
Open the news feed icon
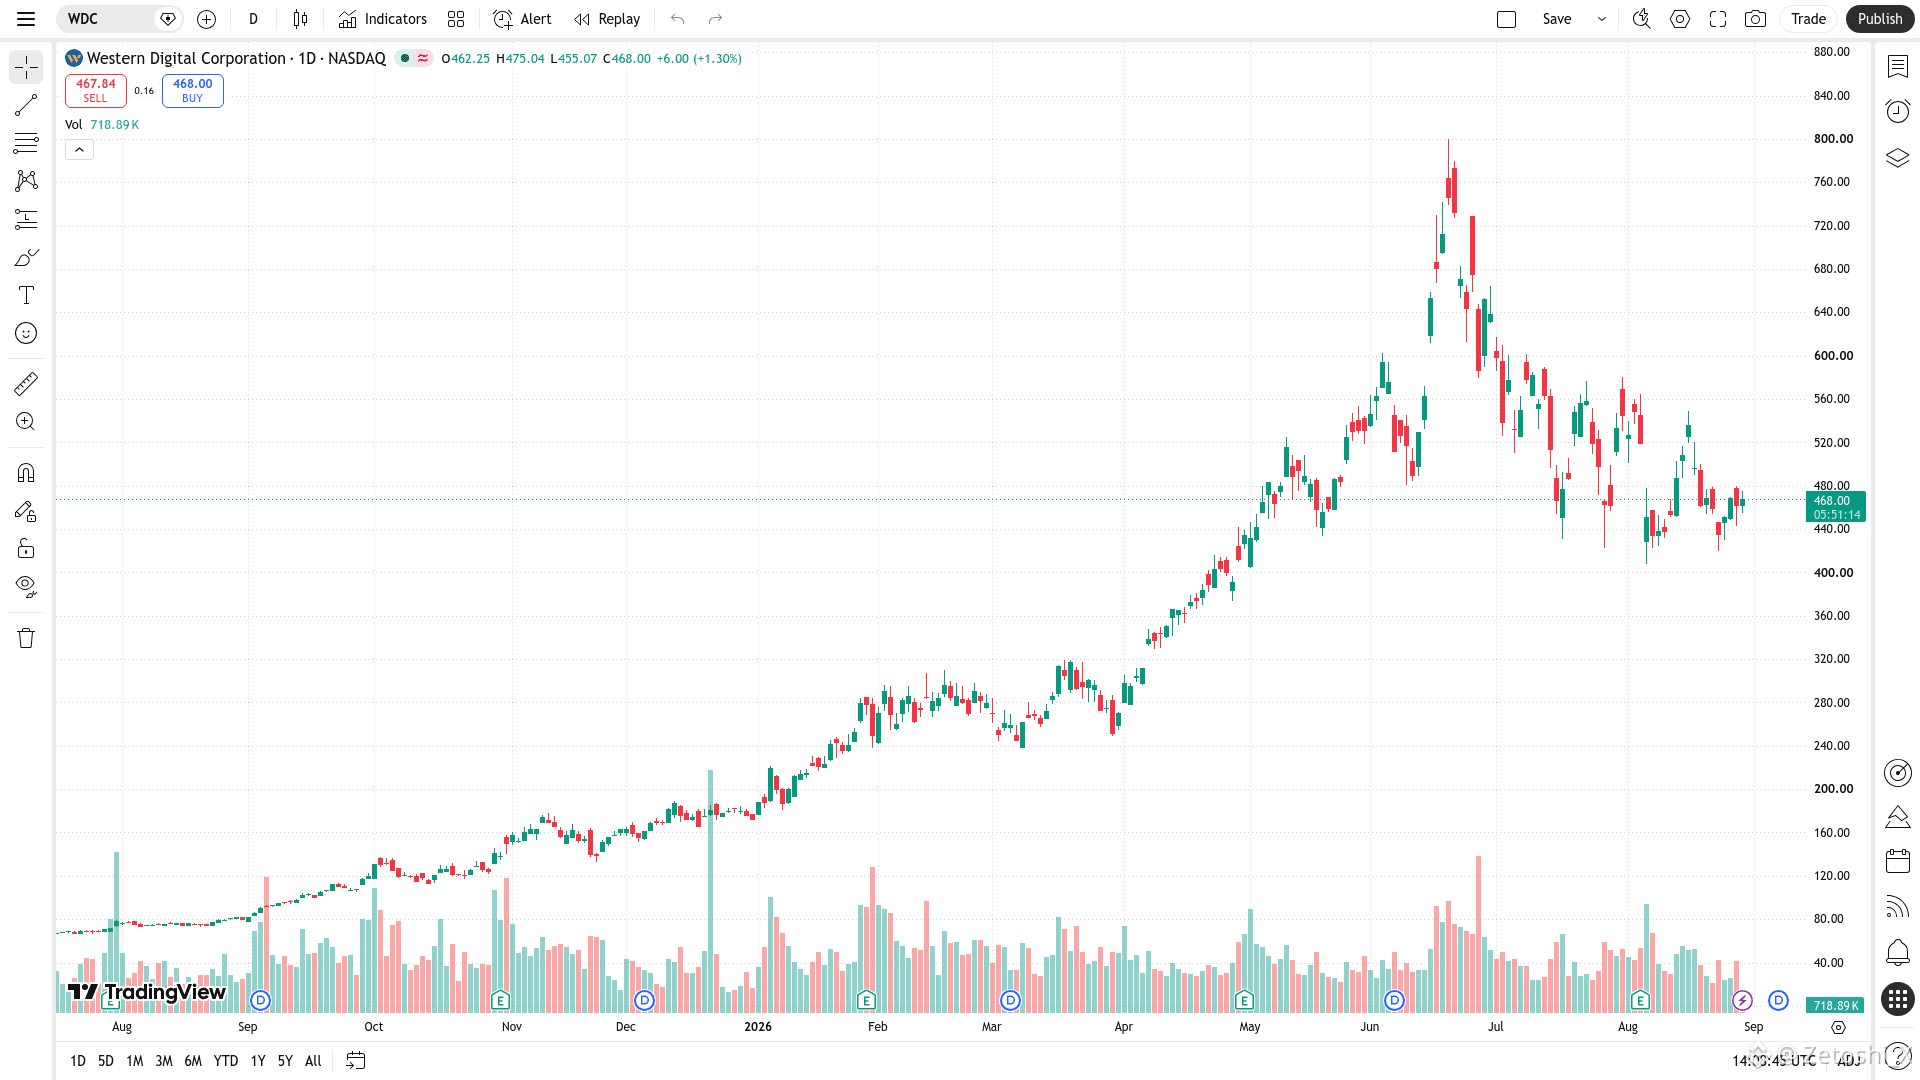(x=1897, y=906)
